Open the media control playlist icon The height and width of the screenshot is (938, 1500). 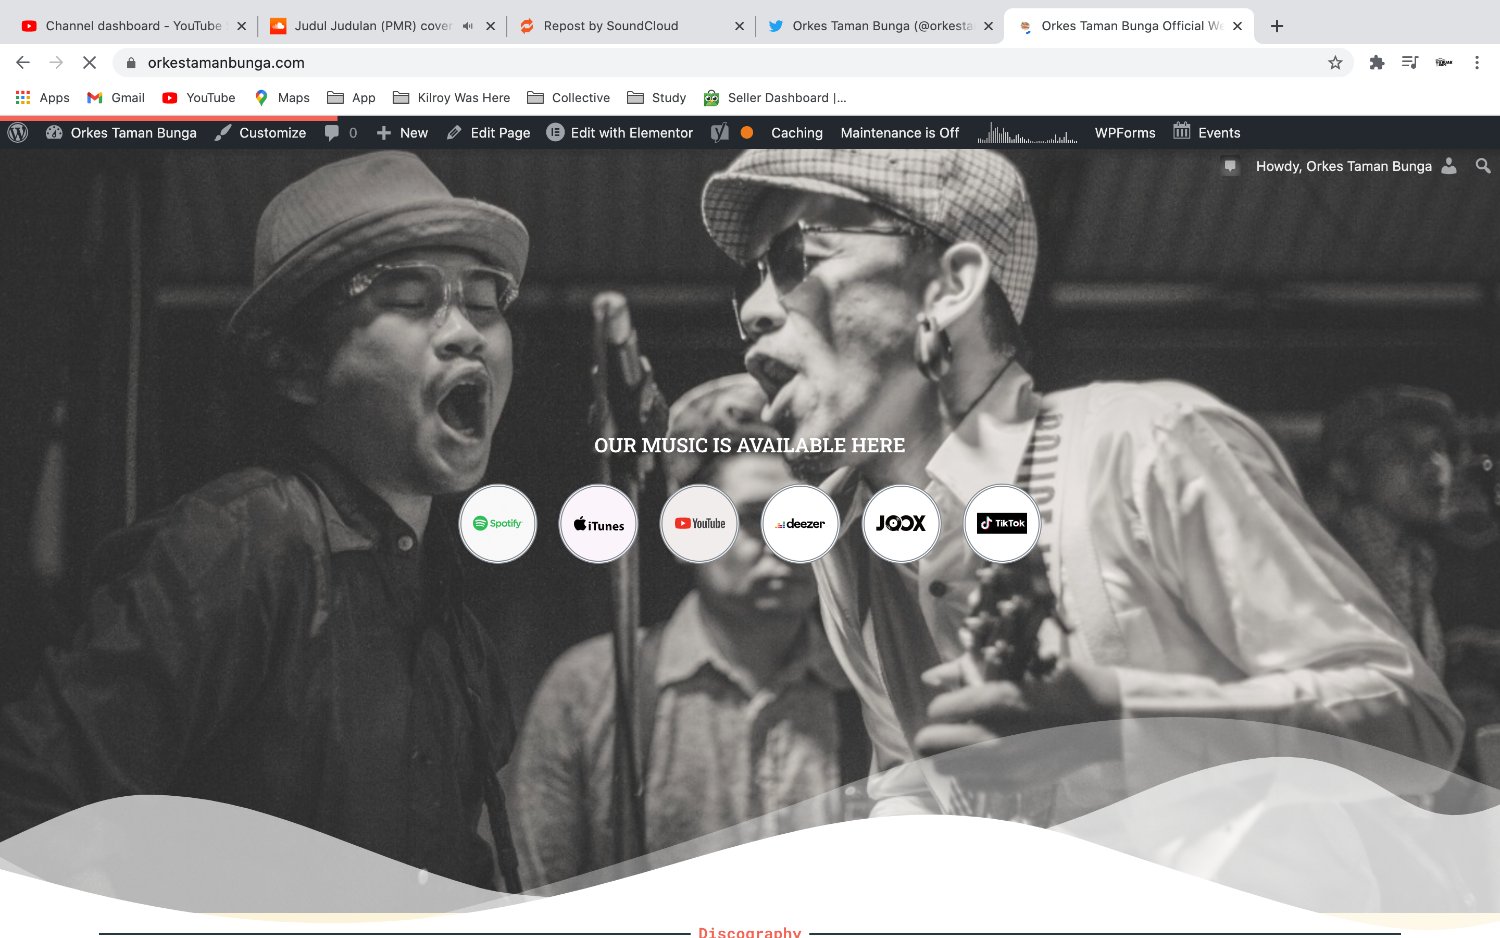(1410, 62)
